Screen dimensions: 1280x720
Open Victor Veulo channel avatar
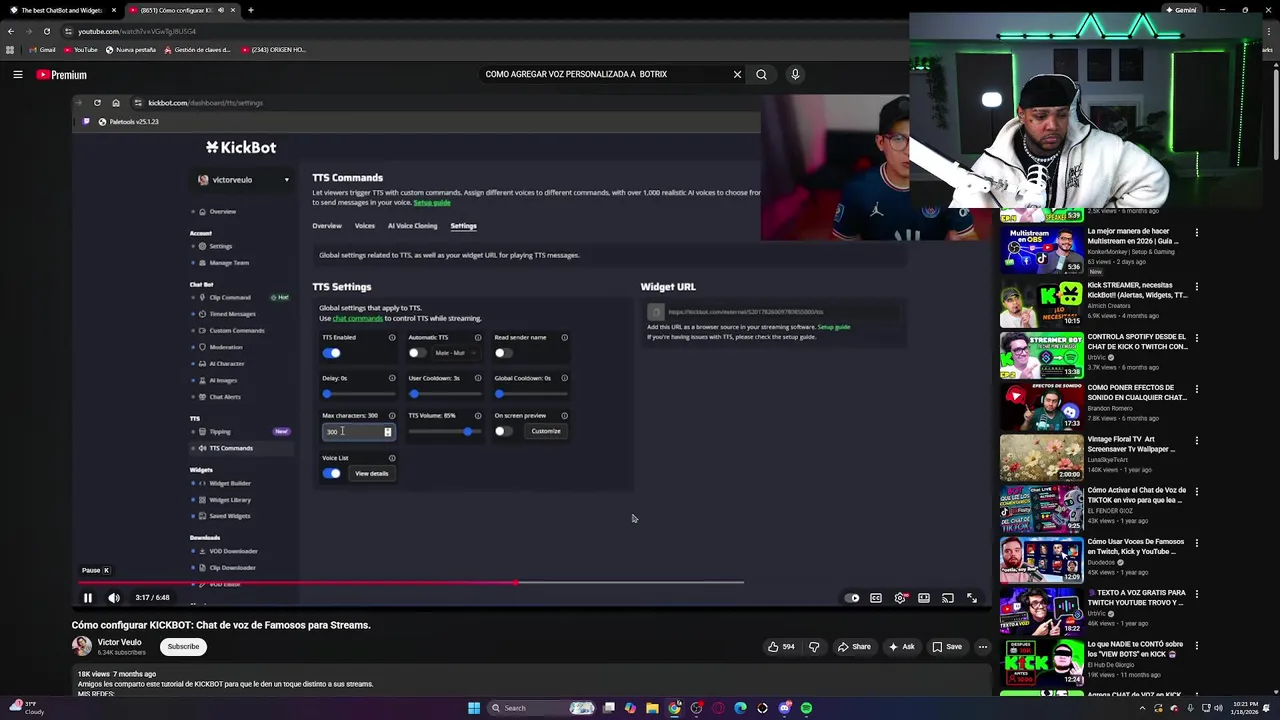click(82, 646)
